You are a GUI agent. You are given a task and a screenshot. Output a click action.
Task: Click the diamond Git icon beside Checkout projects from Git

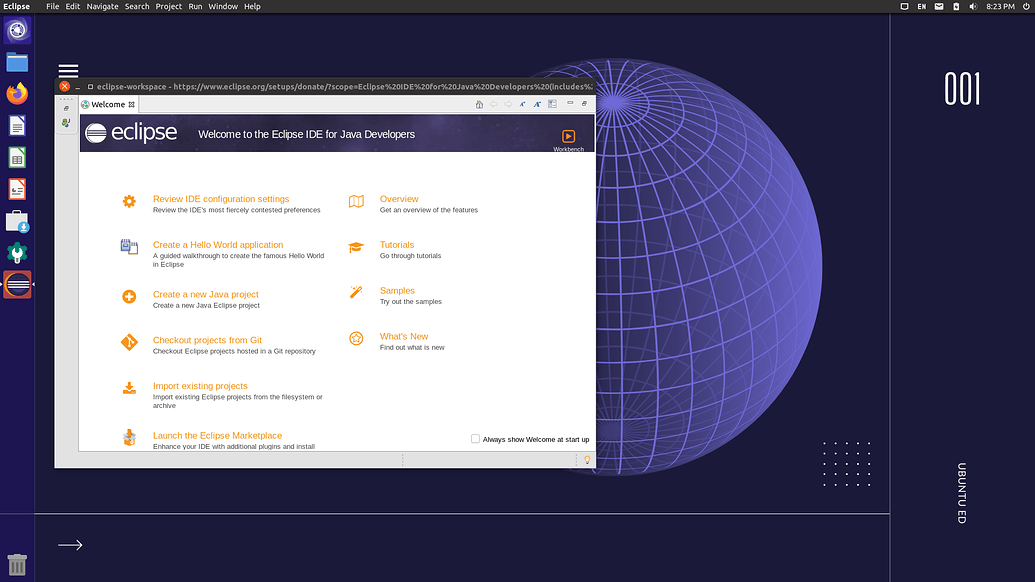(x=129, y=342)
